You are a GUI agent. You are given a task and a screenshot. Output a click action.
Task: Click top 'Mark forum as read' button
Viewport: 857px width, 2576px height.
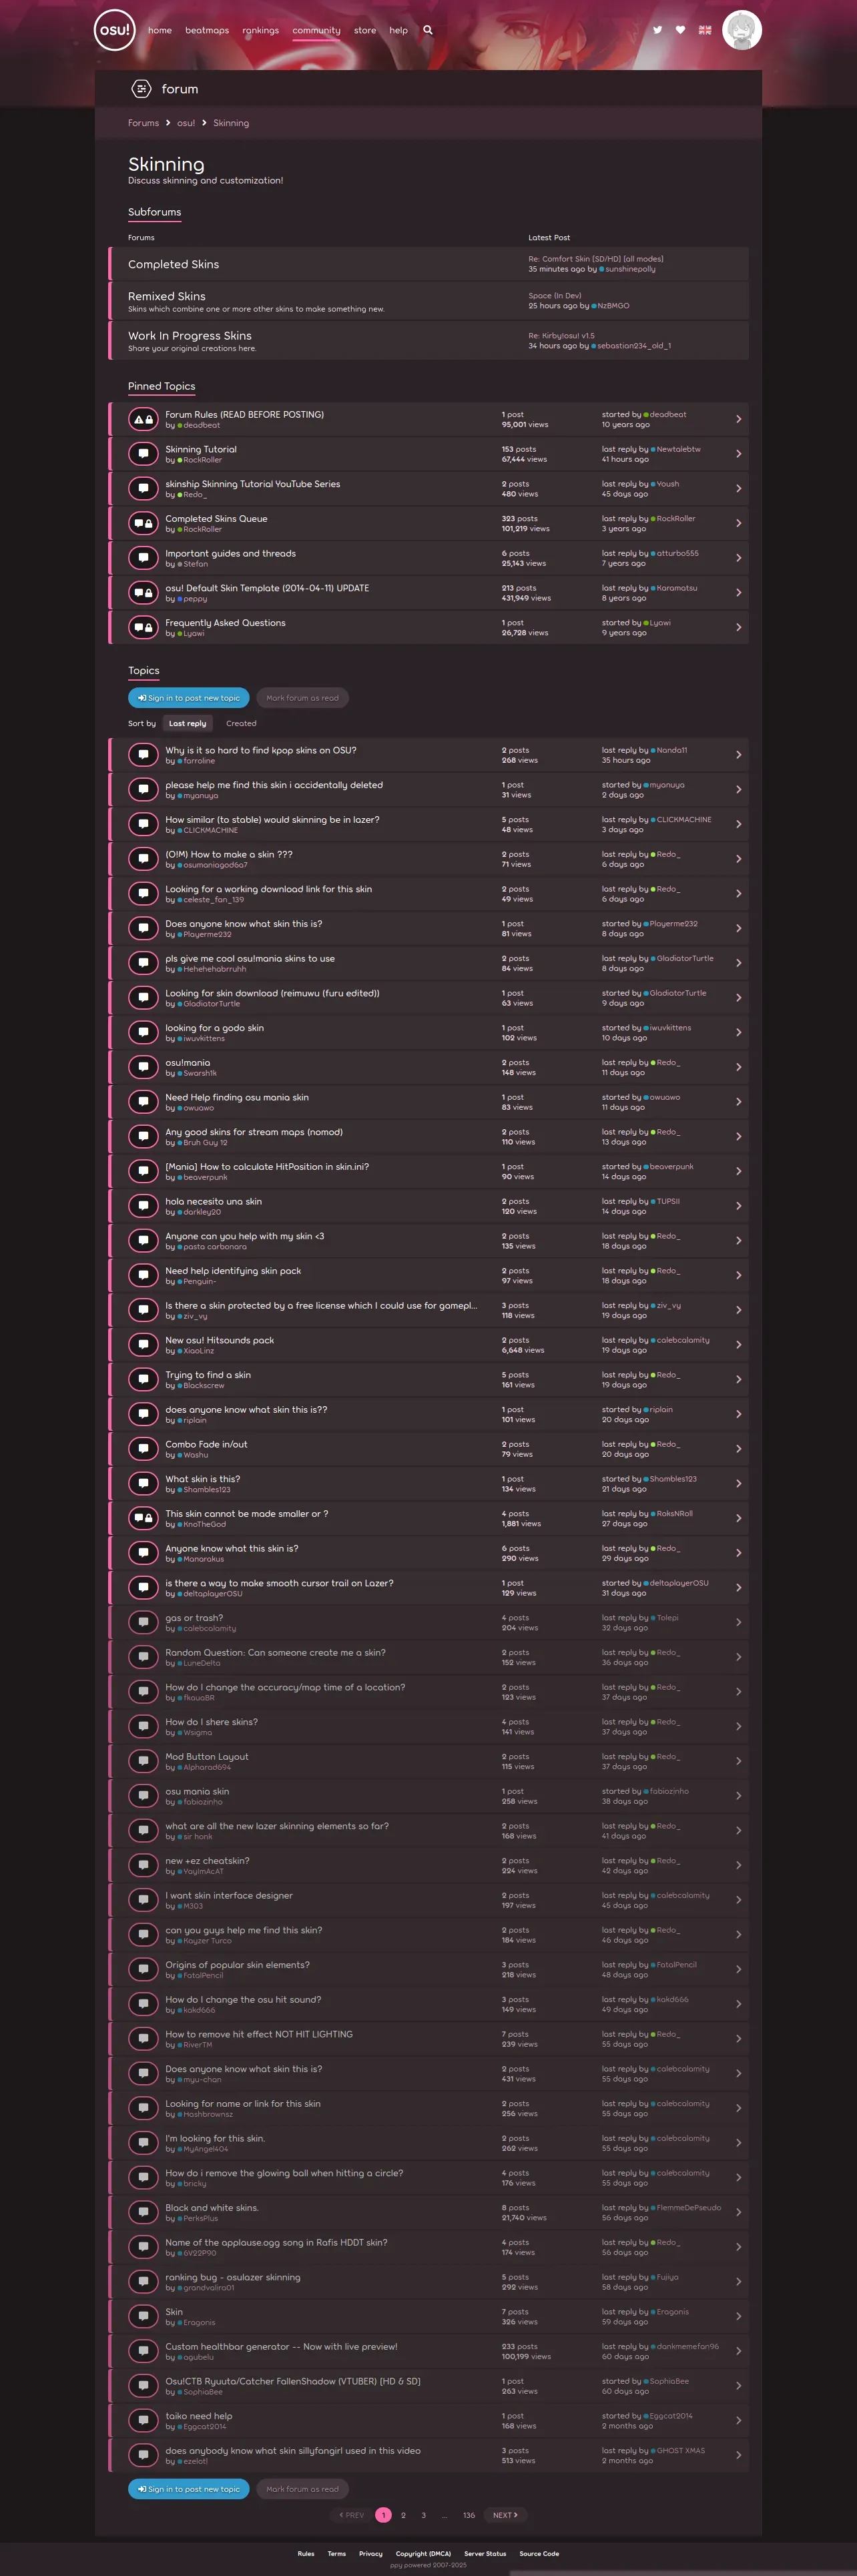pos(302,698)
